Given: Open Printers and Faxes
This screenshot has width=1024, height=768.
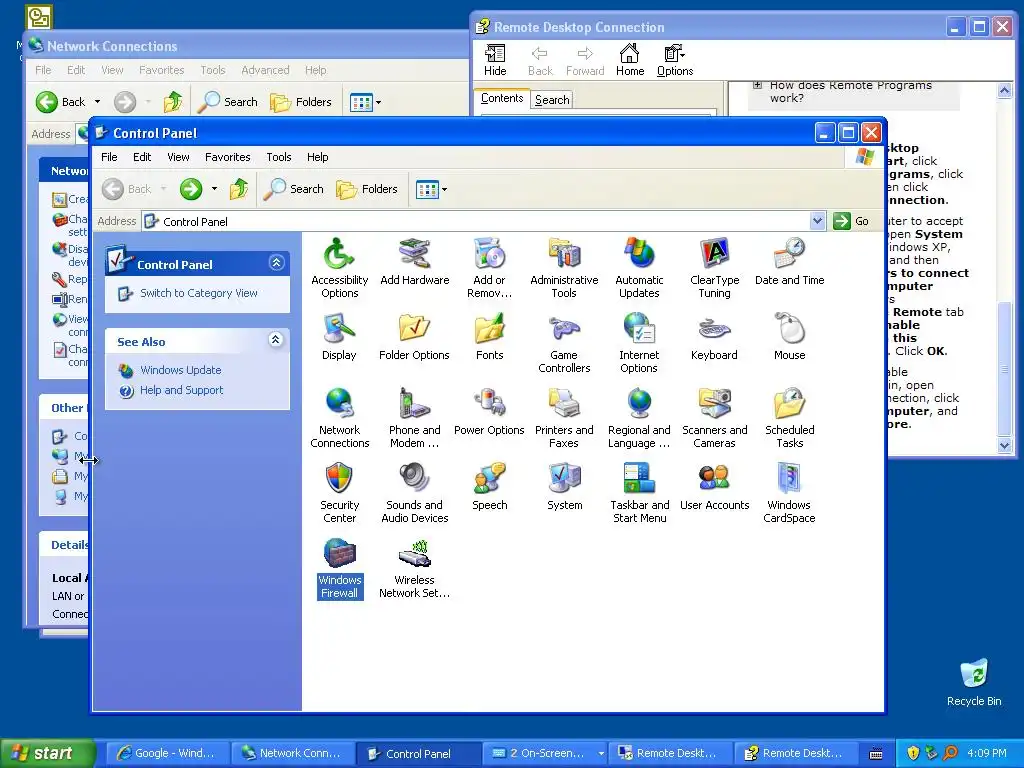Looking at the screenshot, I should (564, 418).
